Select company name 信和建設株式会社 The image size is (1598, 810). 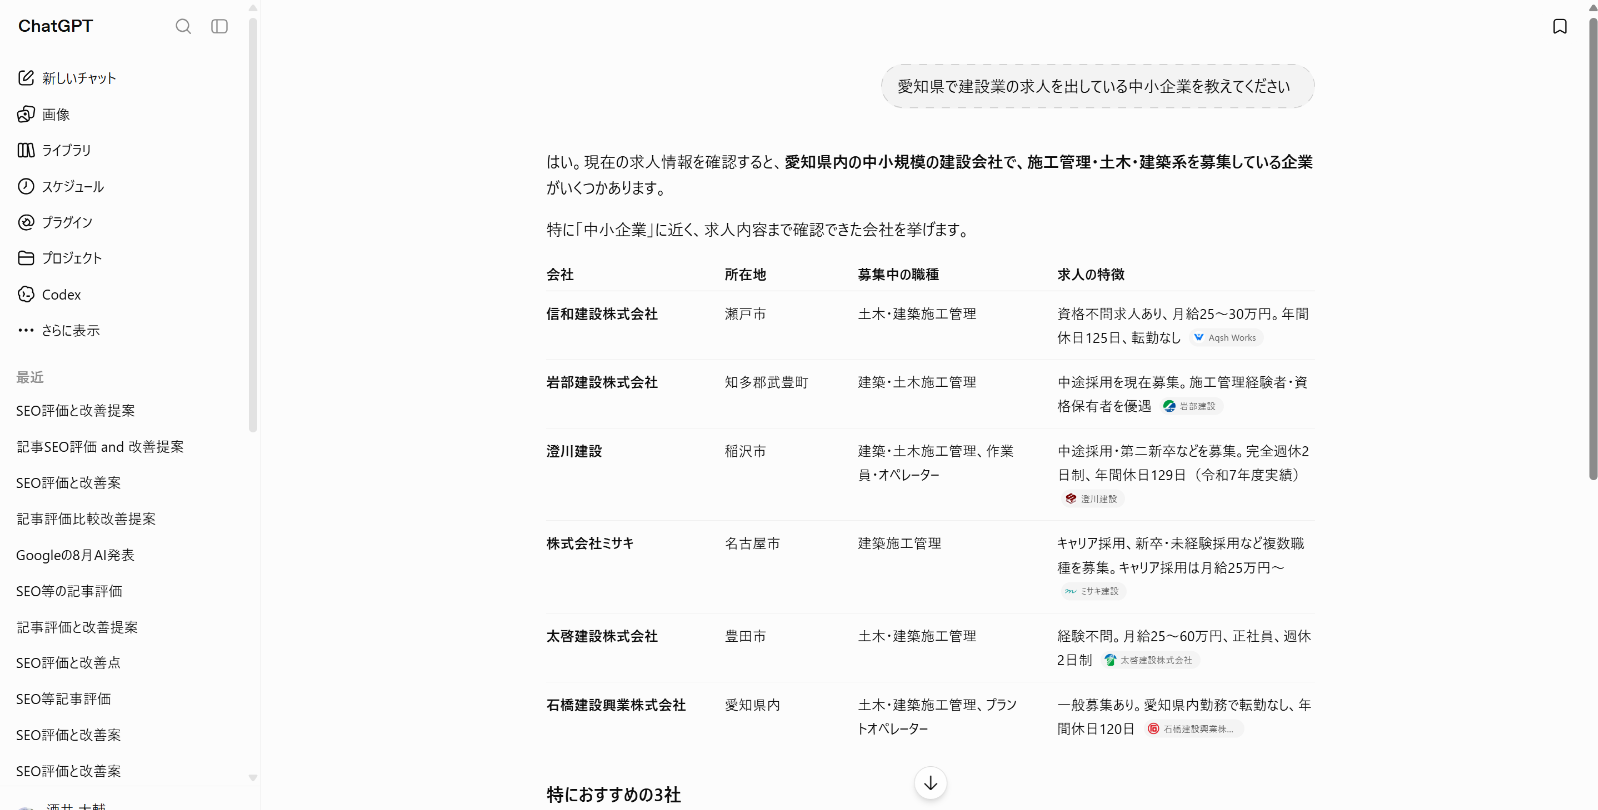tap(602, 314)
